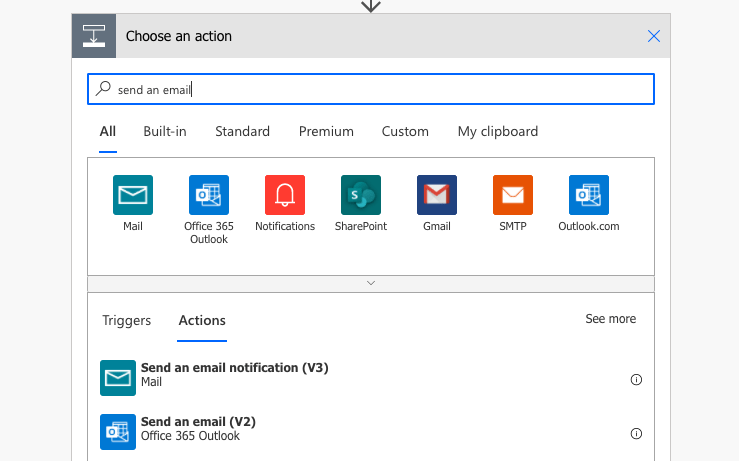Add the Send an email (V2) action

(371, 432)
